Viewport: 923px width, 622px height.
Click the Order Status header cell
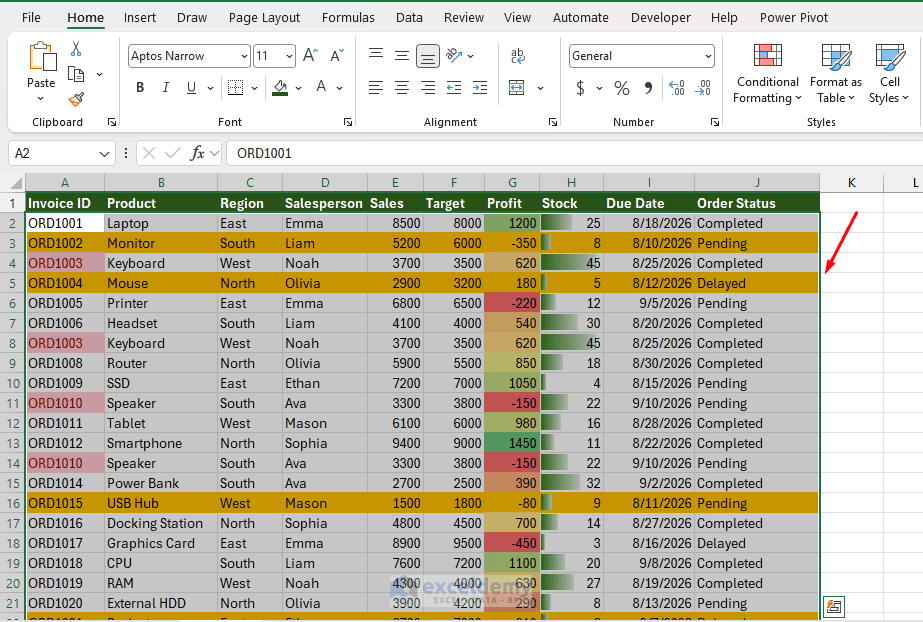point(757,203)
